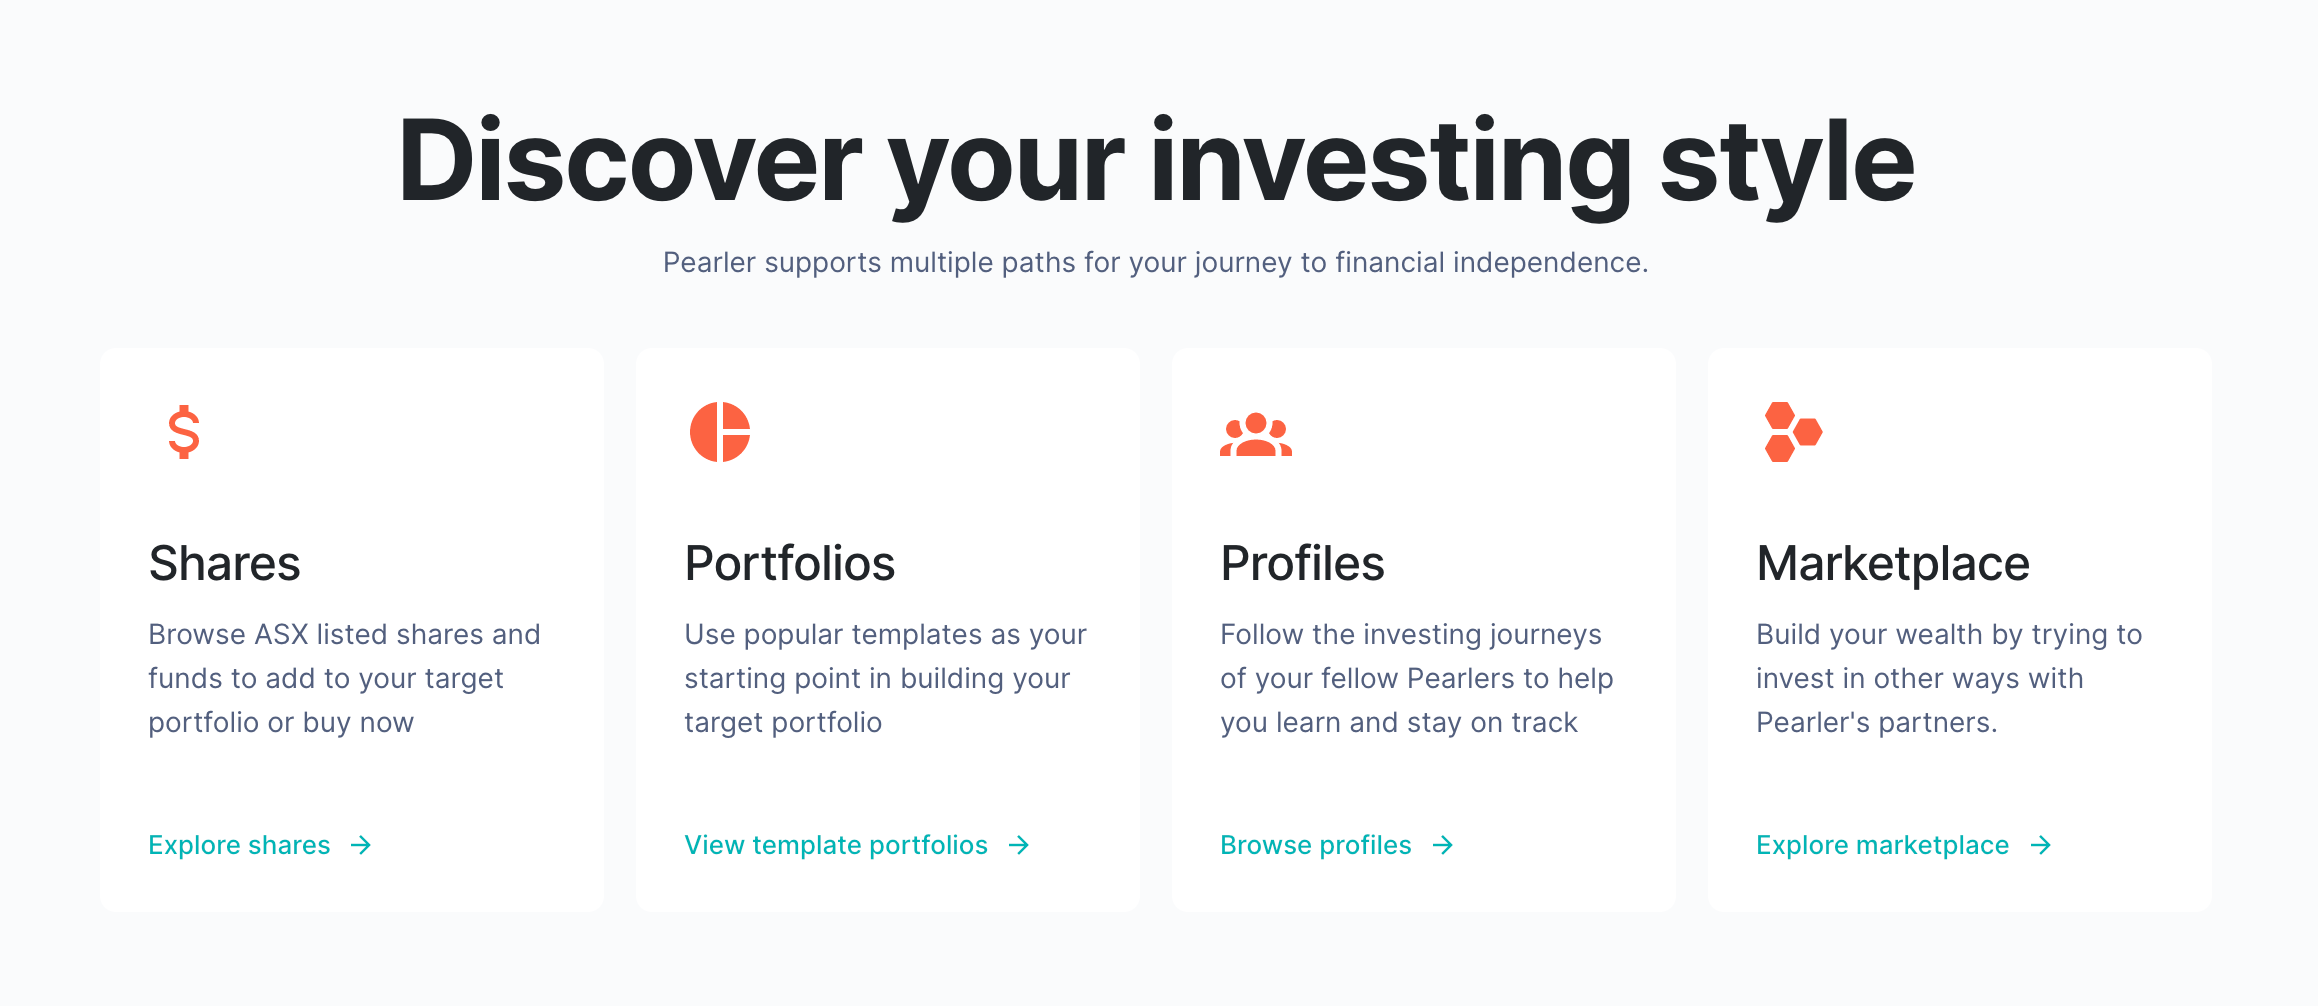This screenshot has height=1006, width=2318.
Task: Select the Shares card heading
Action: pos(225,563)
